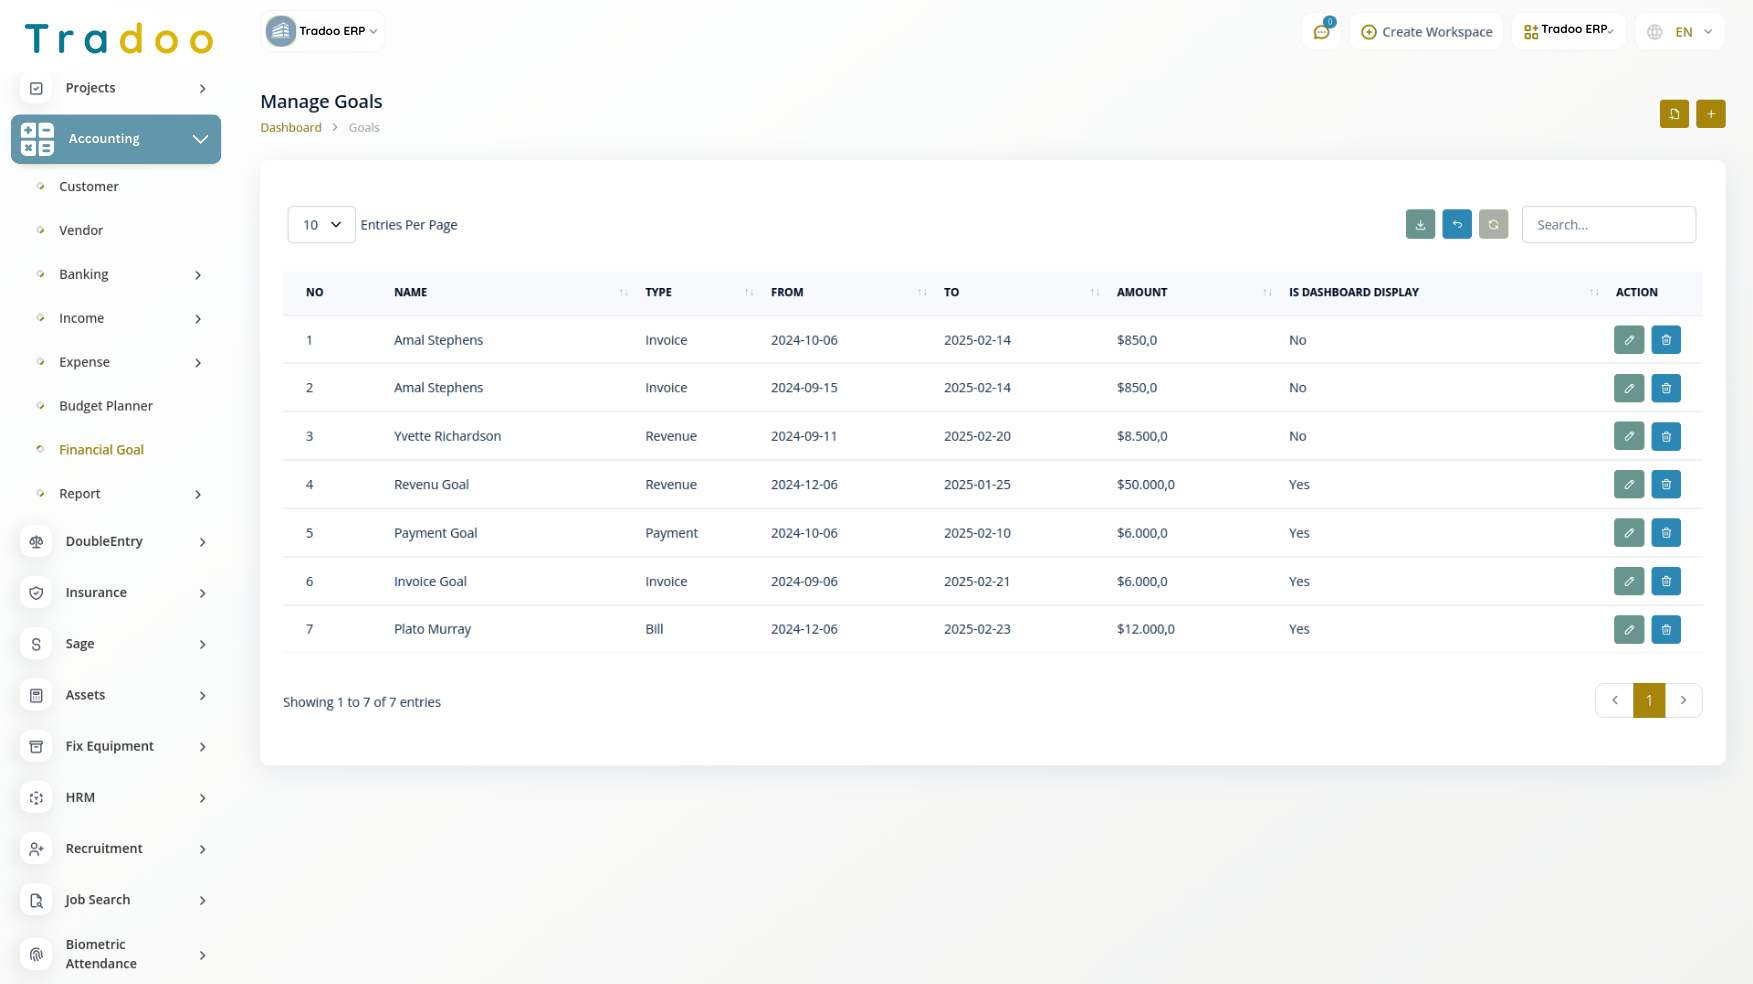Screen dimensions: 1753x984
Task: Edit the Amal Stephens goal in row 1
Action: [1629, 340]
